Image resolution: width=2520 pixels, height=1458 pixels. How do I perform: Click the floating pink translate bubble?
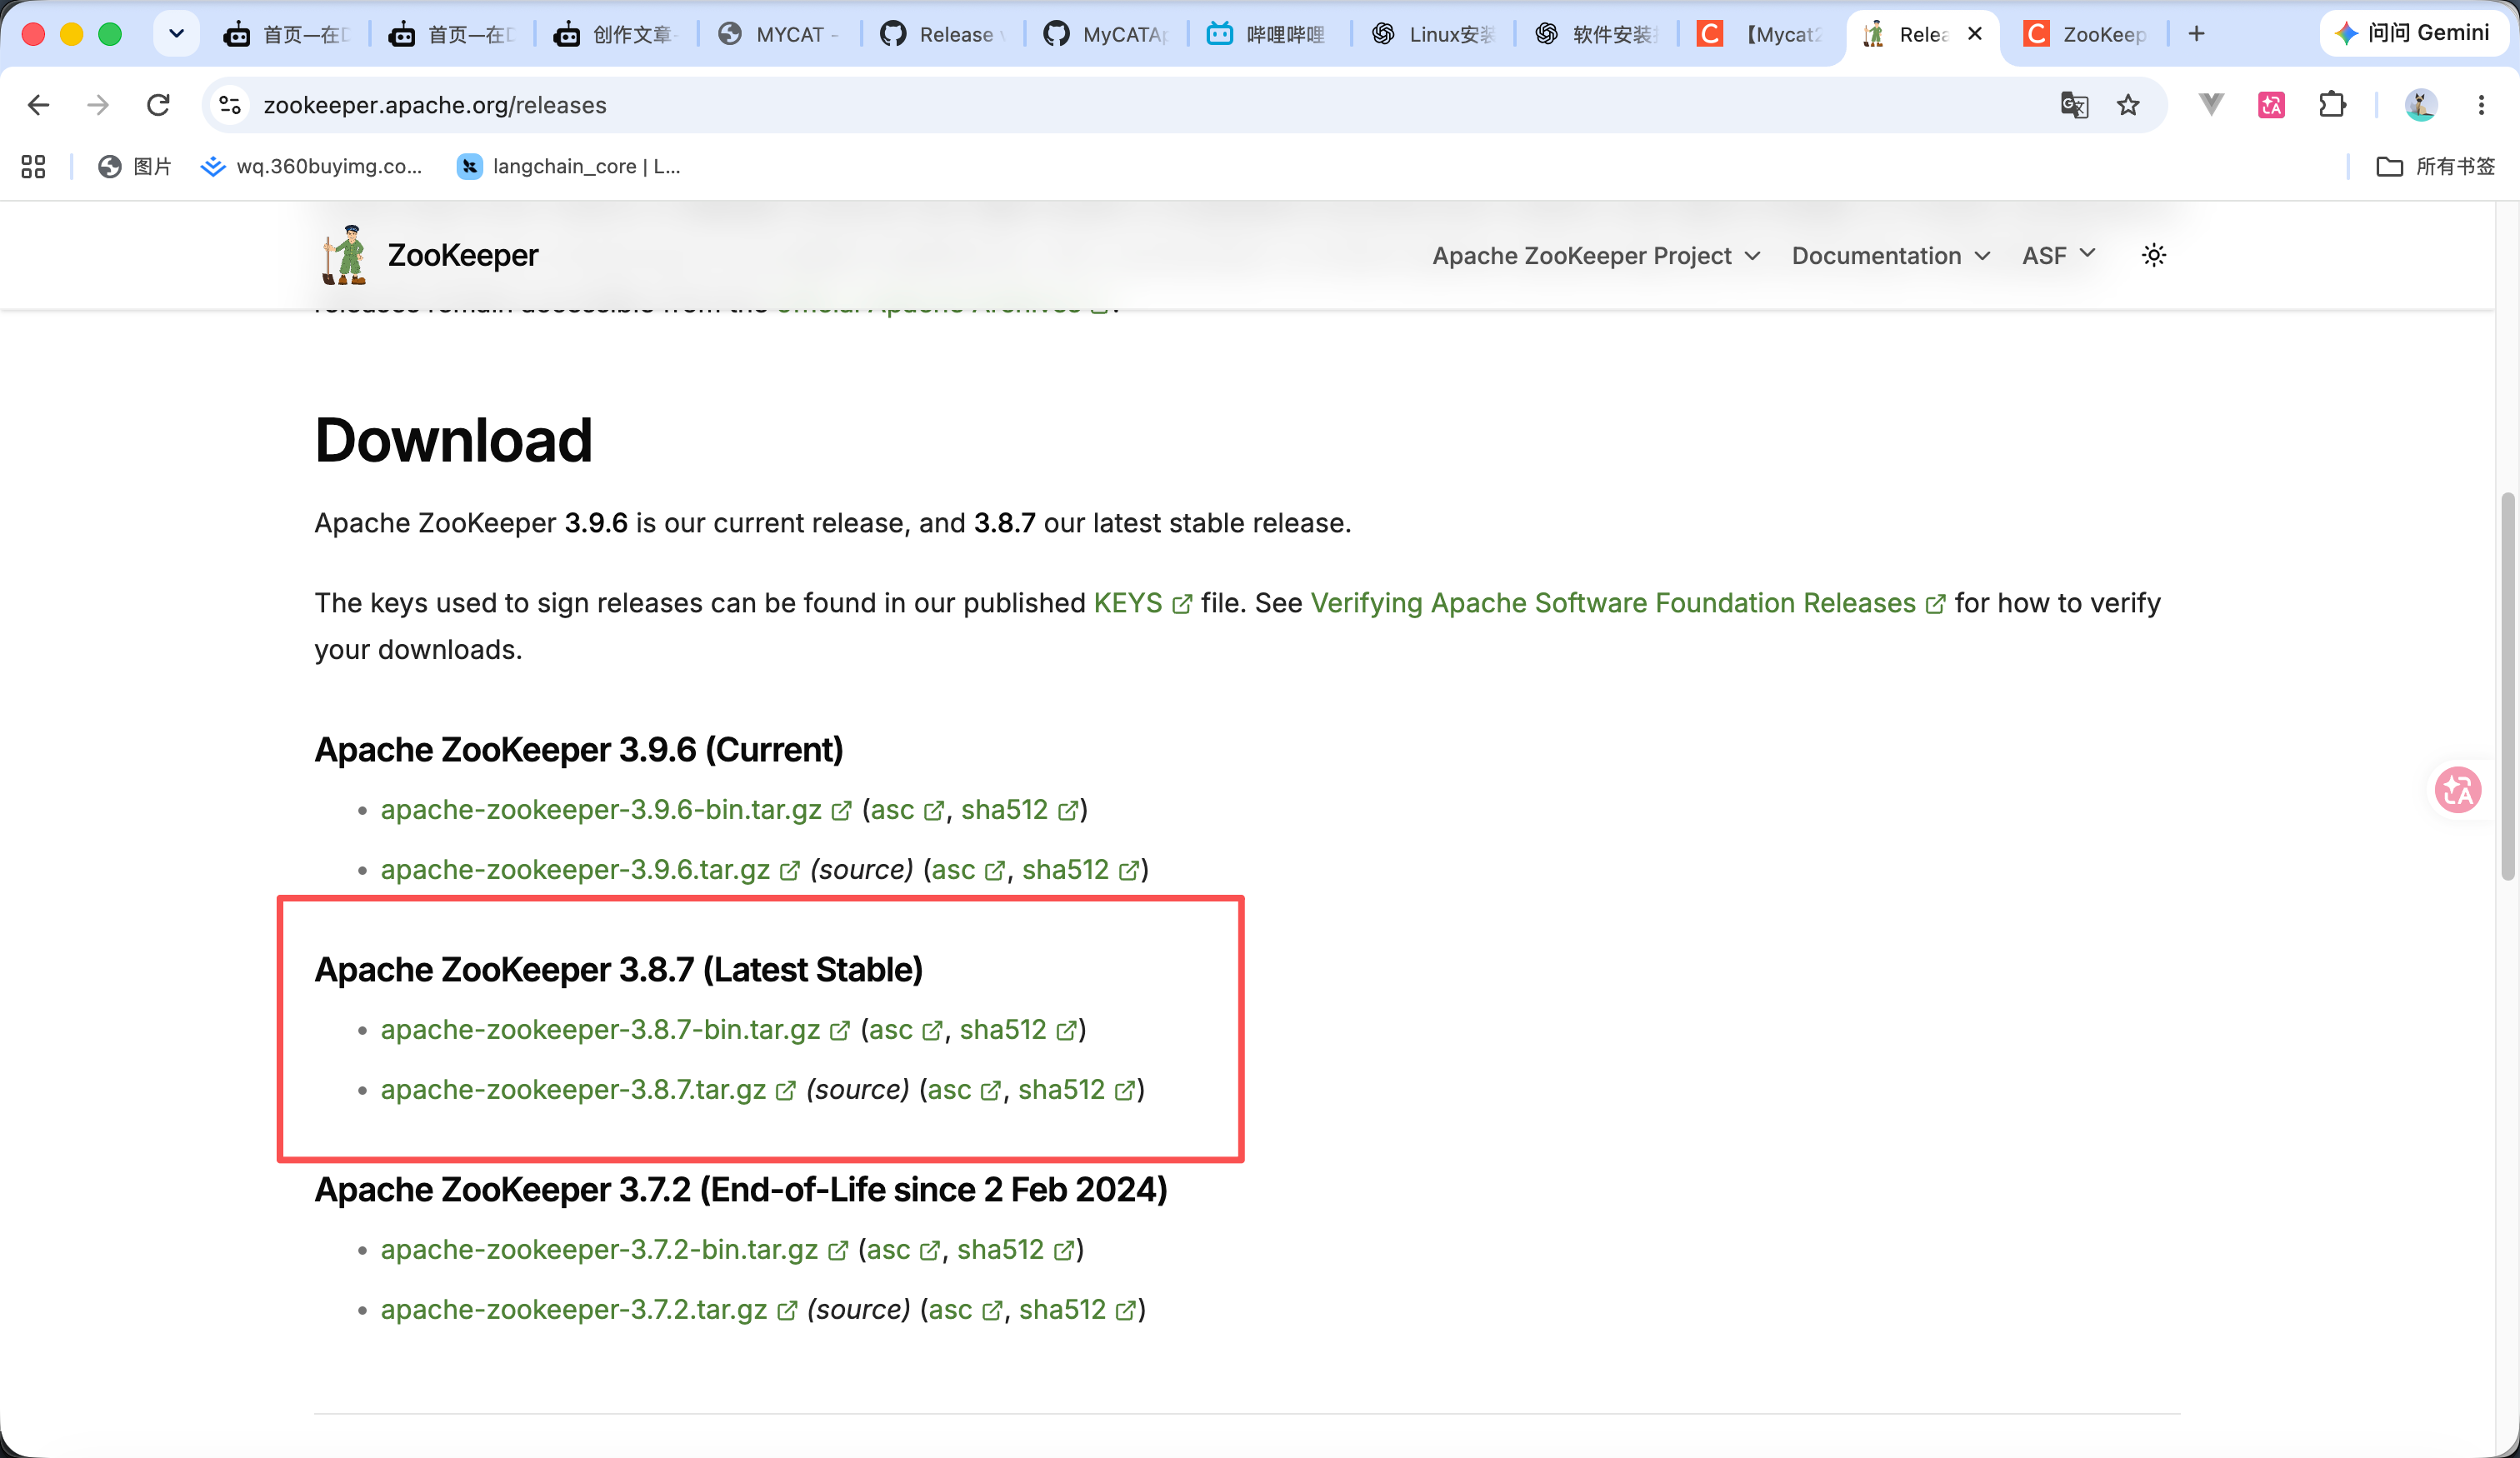click(2458, 790)
